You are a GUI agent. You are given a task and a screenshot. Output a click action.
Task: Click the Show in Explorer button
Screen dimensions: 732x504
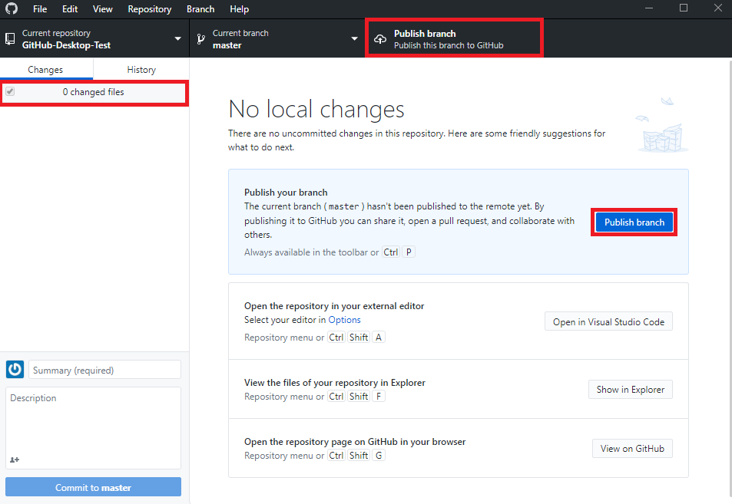click(630, 389)
